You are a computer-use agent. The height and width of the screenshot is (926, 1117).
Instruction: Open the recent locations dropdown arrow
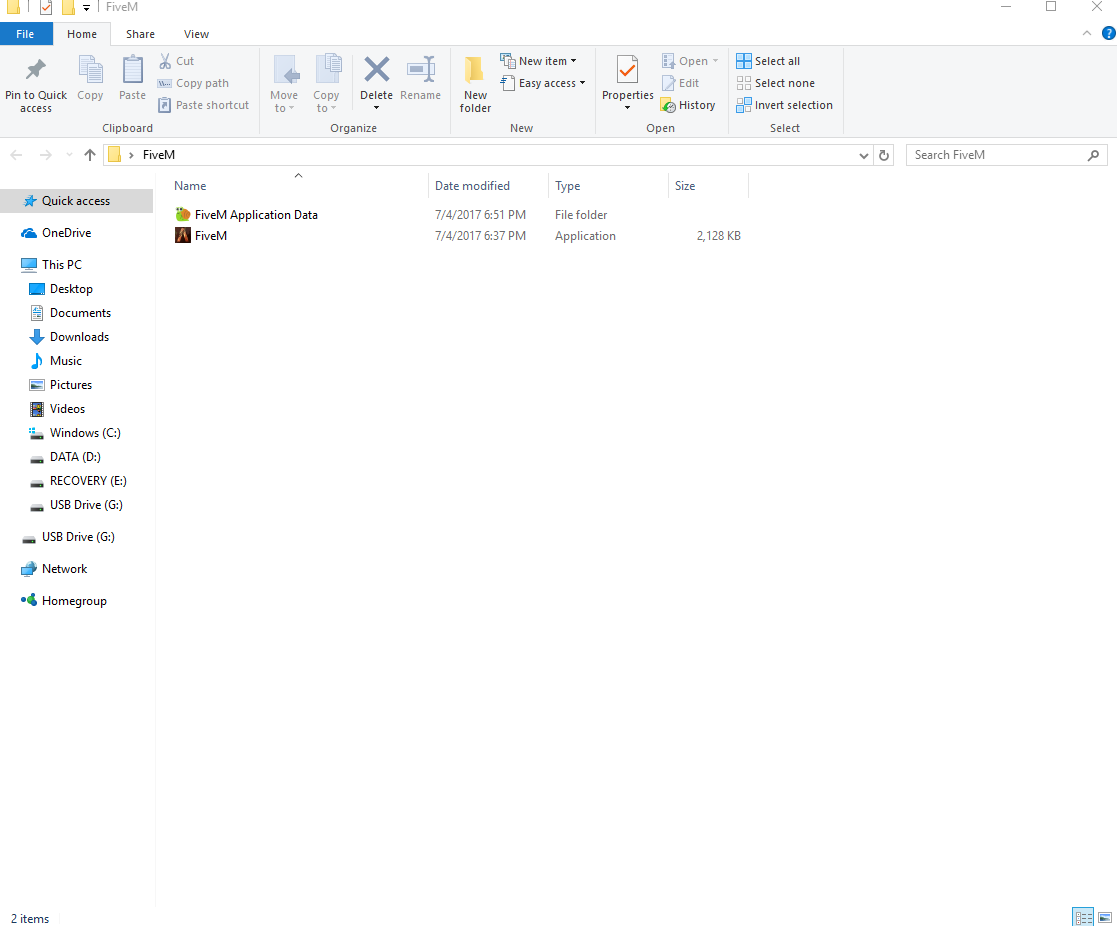pos(68,155)
